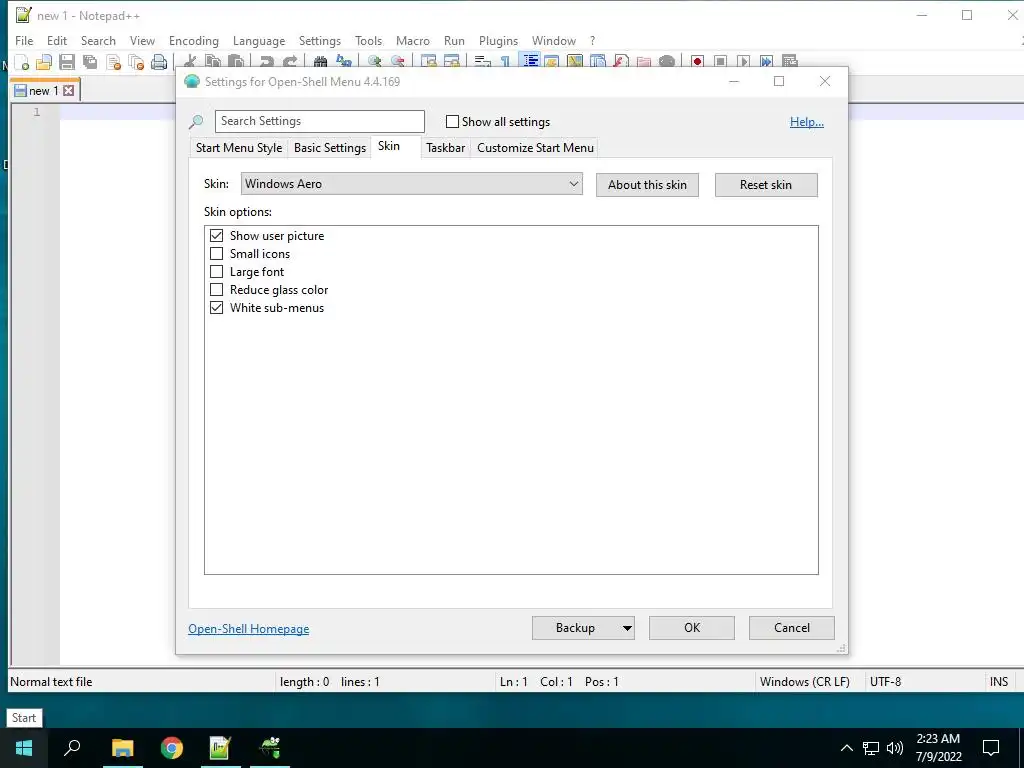Image resolution: width=1024 pixels, height=768 pixels.
Task: Click the Save All icon in Notepad++ toolbar
Action: [x=90, y=62]
